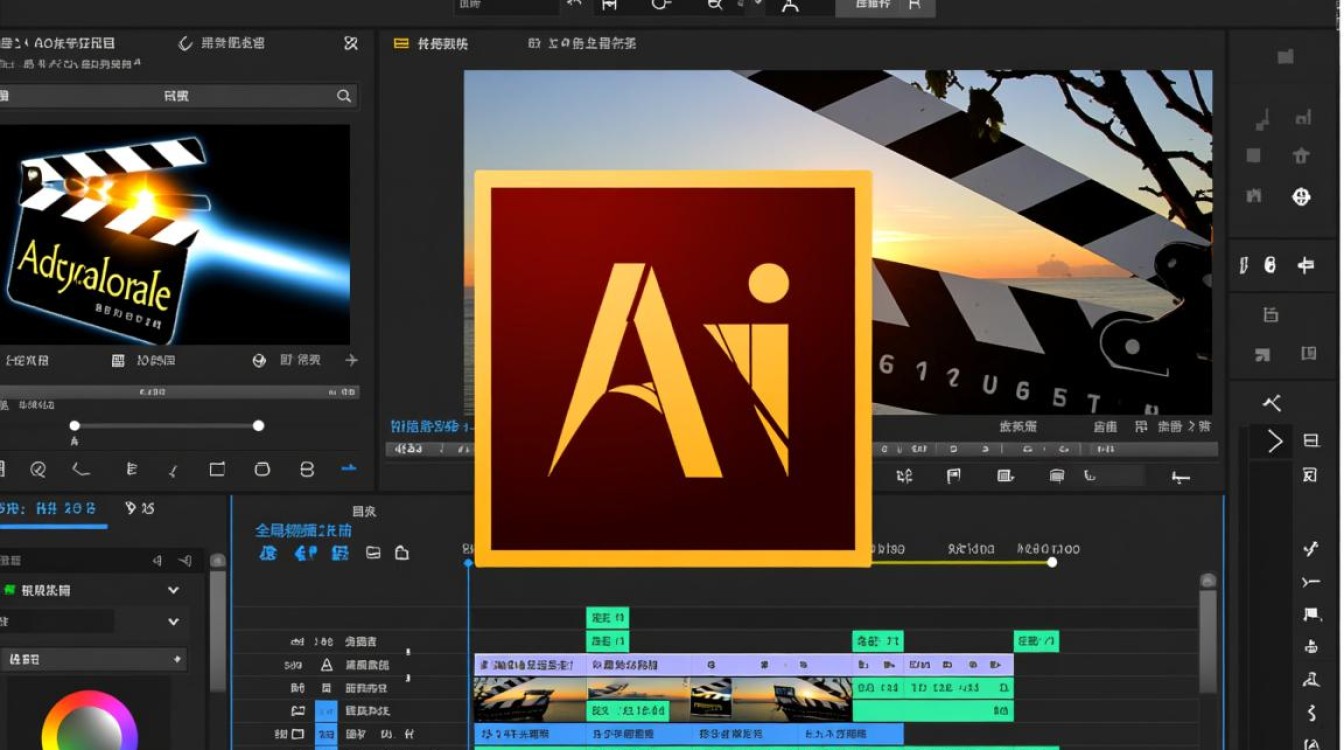Click the circular refresh icon in left panel header
This screenshot has width=1344, height=750.
185,43
